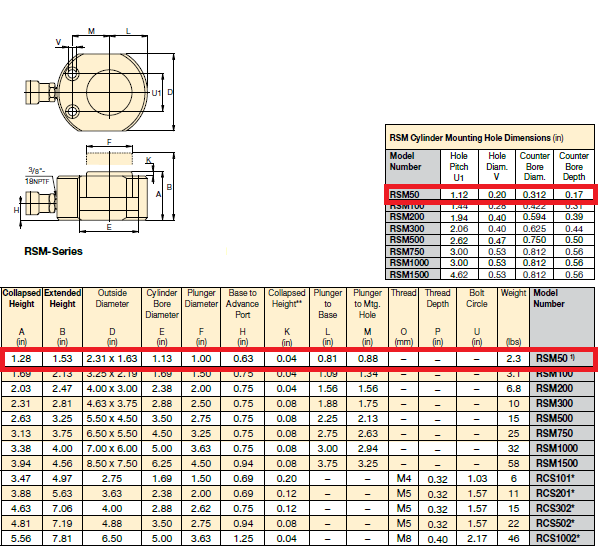This screenshot has width=600, height=547.
Task: Select the RCS502* model number
Action: pos(555,523)
